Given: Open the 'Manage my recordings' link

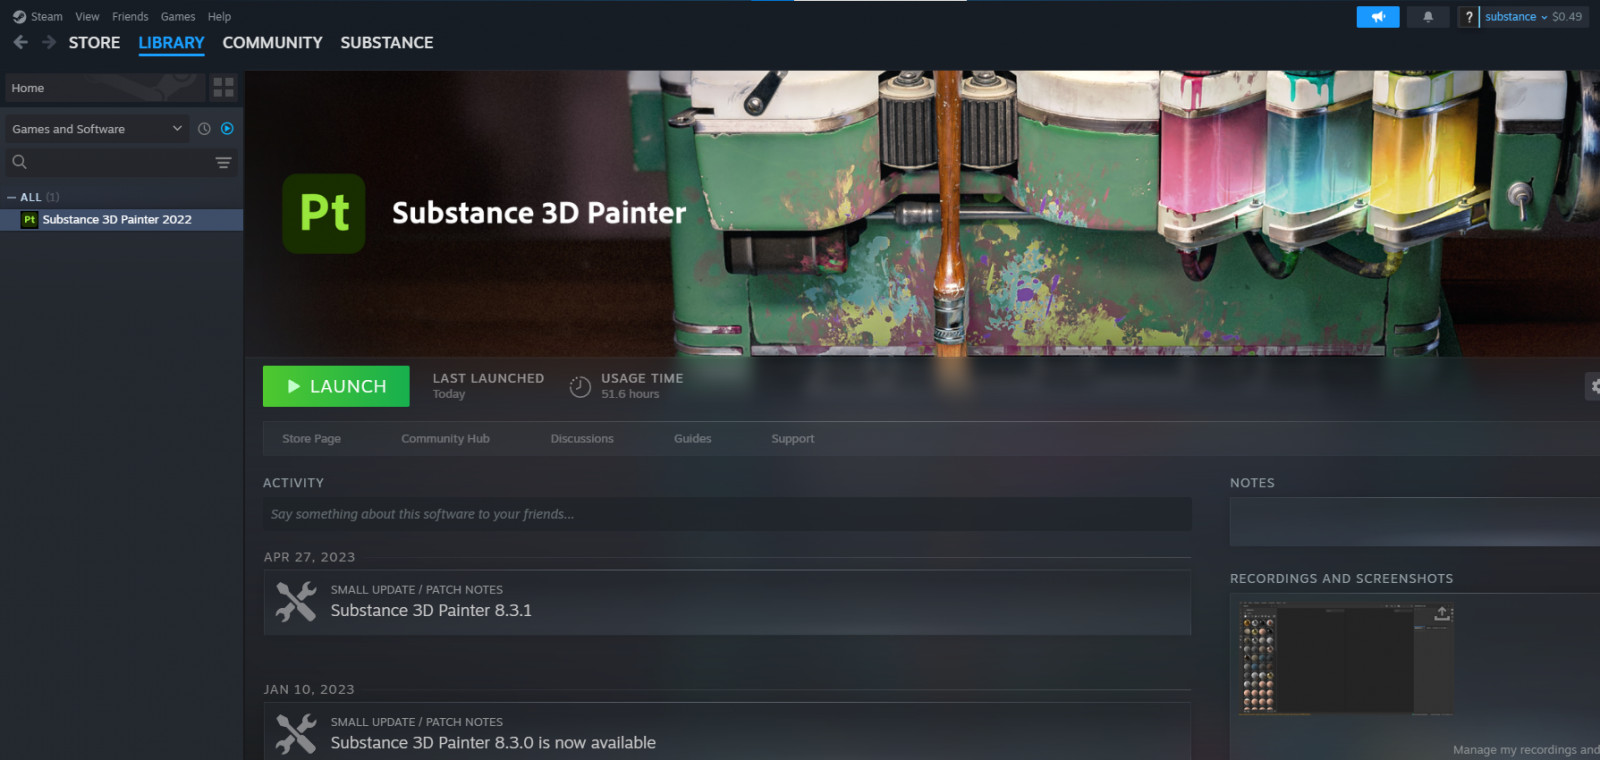Looking at the screenshot, I should (1526, 750).
